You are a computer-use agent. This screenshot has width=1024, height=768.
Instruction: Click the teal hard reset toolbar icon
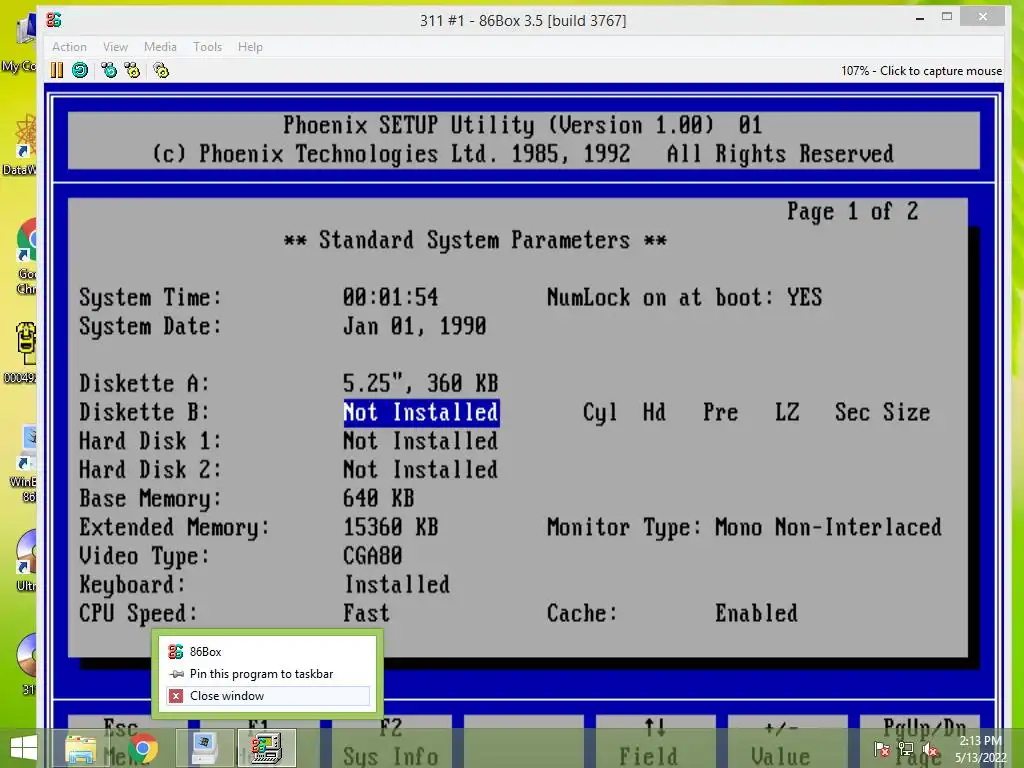click(x=80, y=70)
